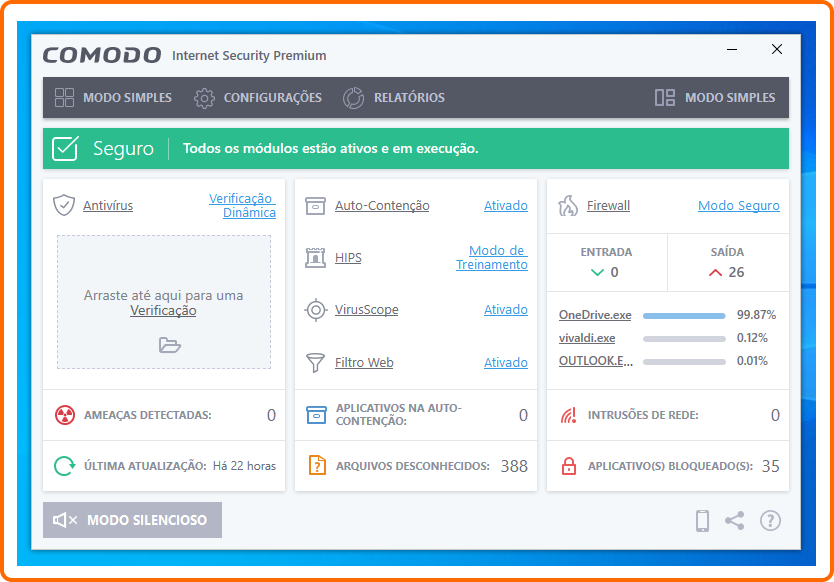Click the Aplicativo(s) Bloqueado(s) count 35
834x582 pixels.
771,466
